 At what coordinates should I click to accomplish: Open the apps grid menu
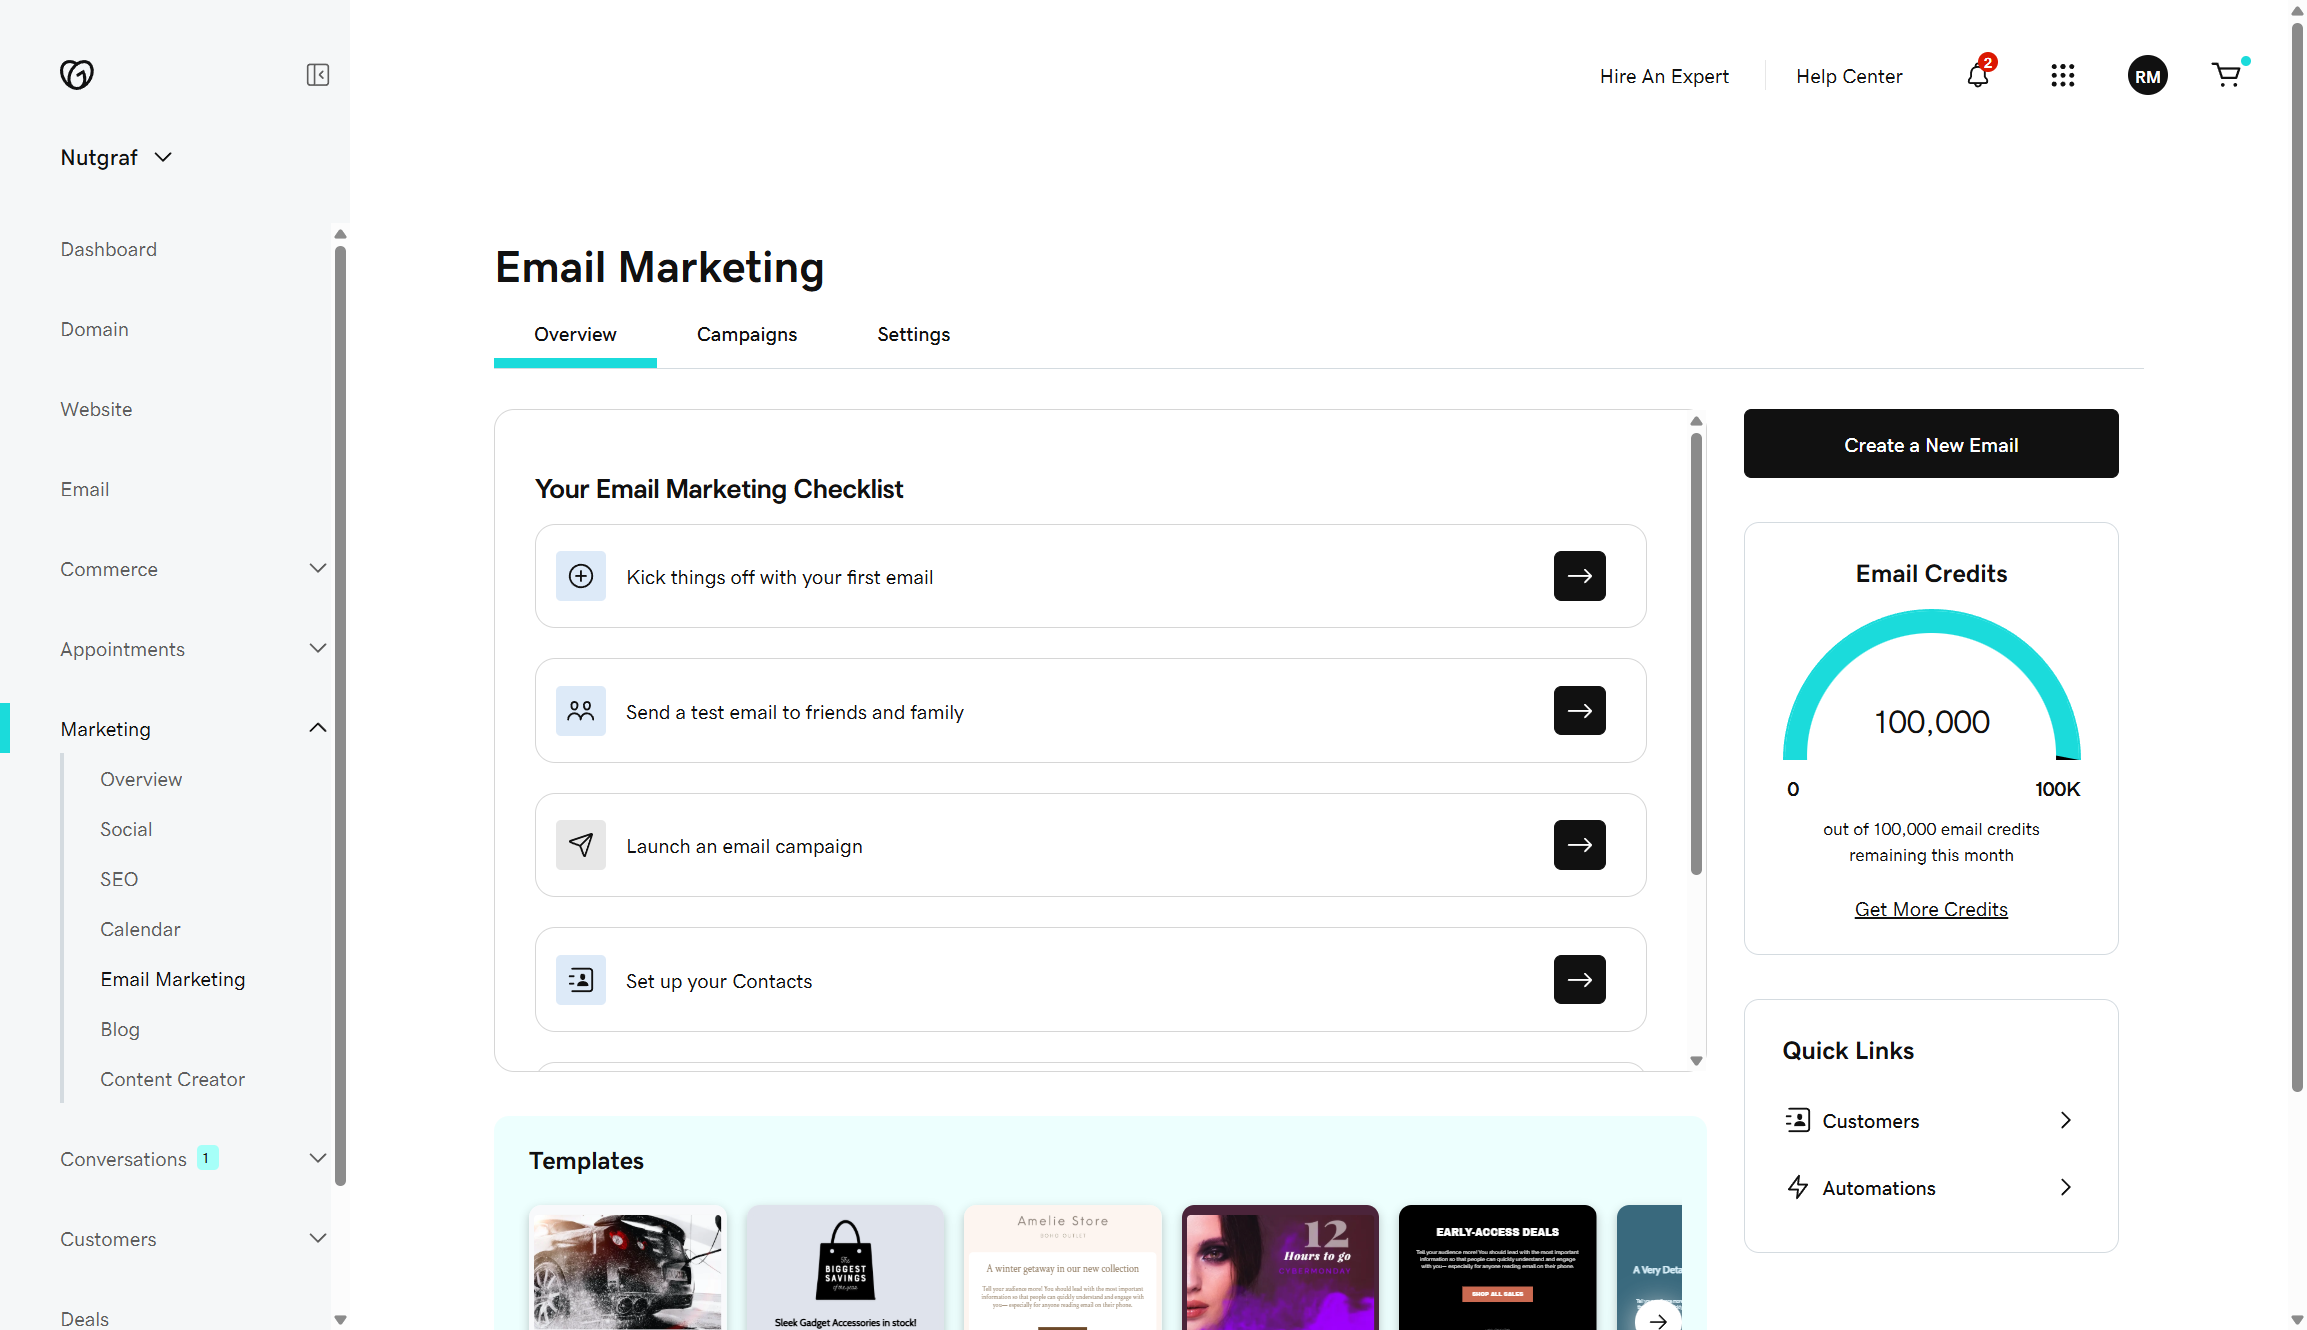click(x=2063, y=75)
